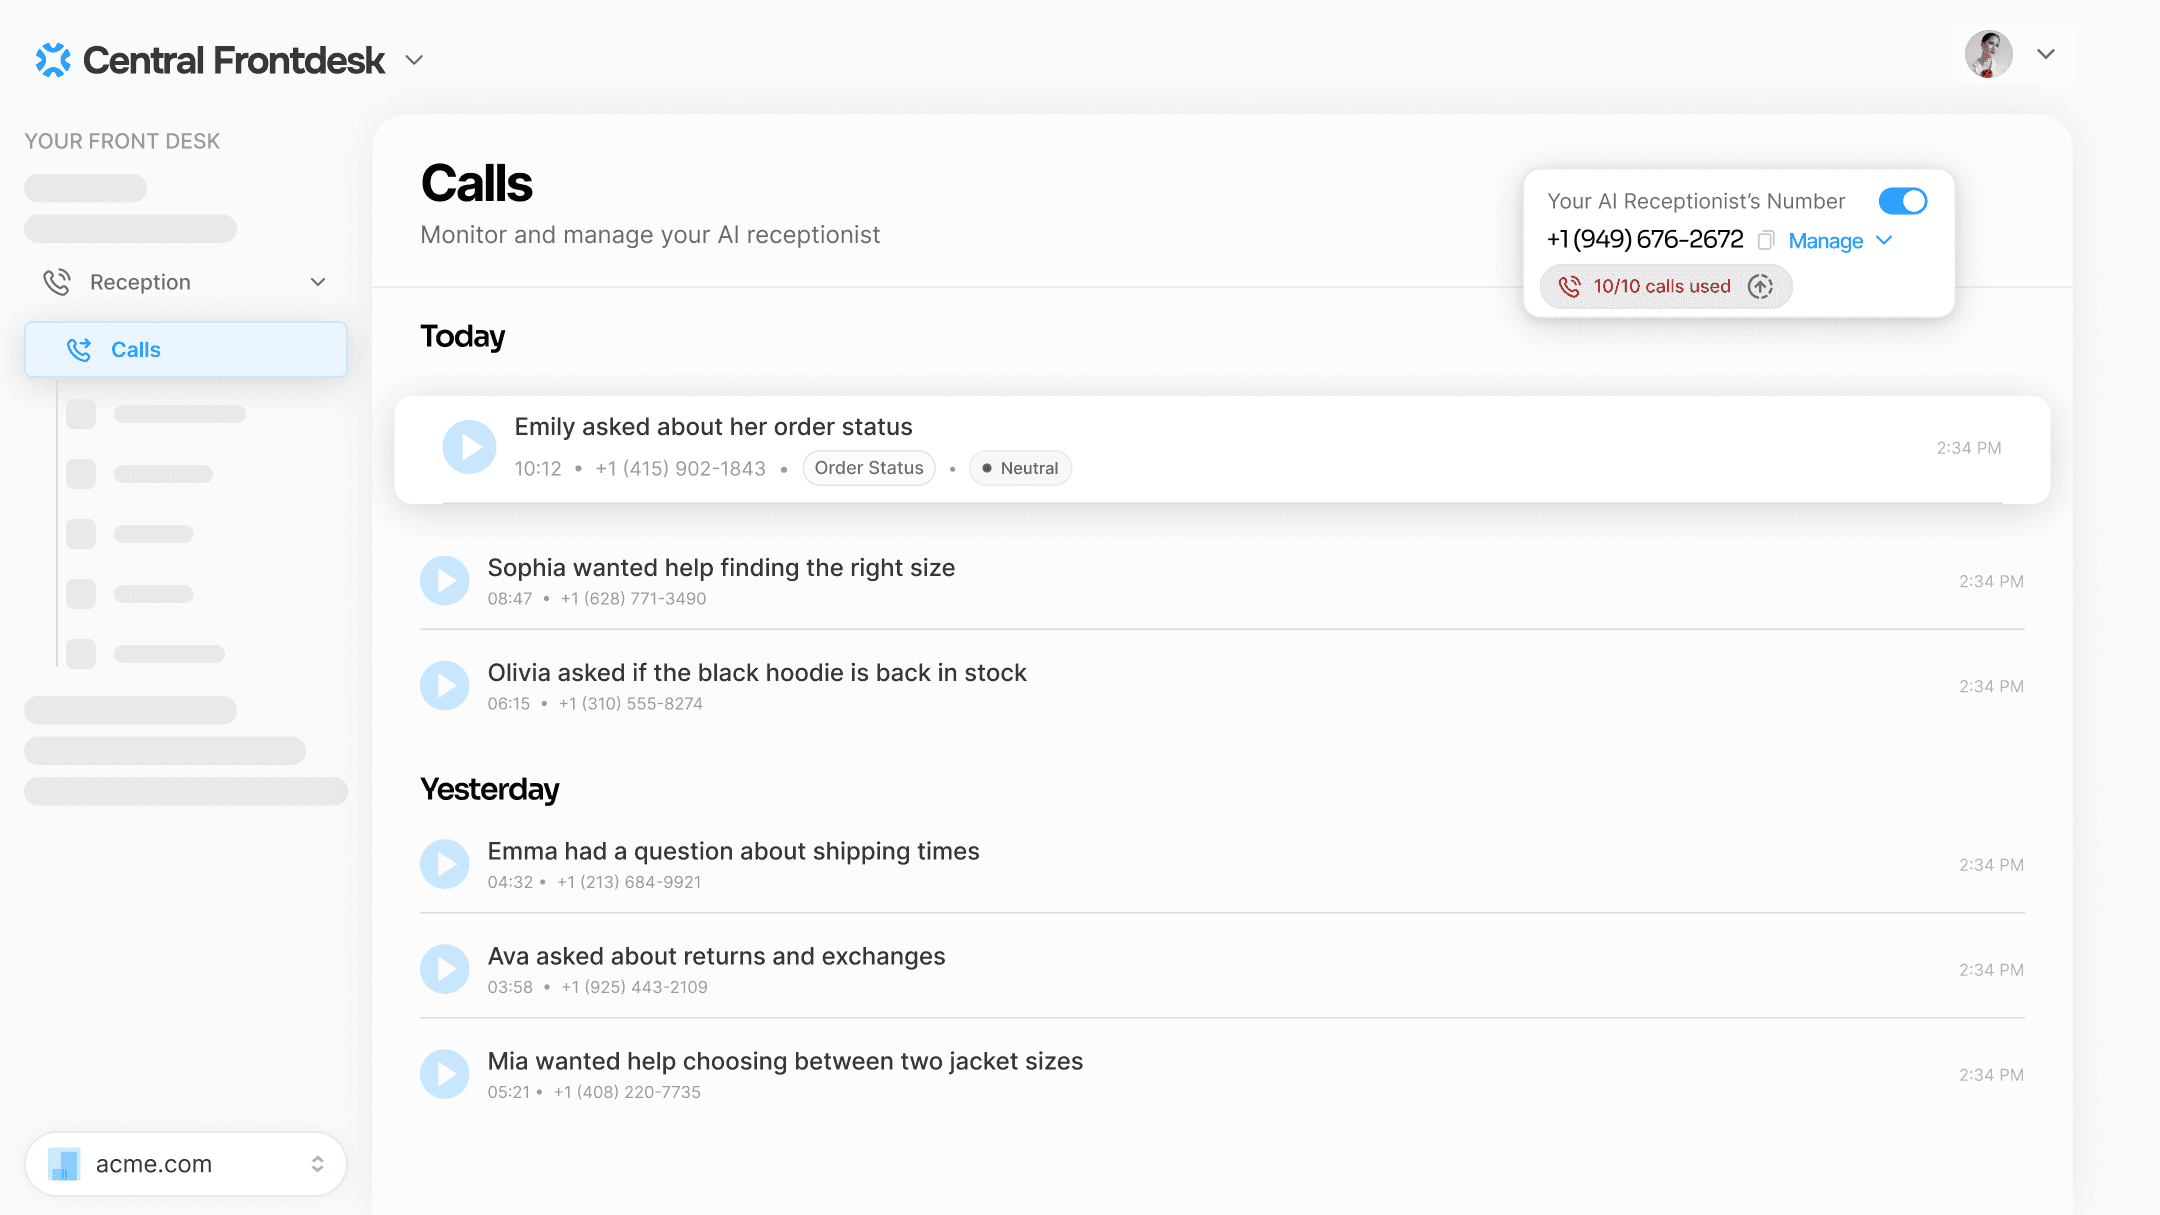Image resolution: width=2160 pixels, height=1215 pixels.
Task: Click the Order Status tag
Action: pos(869,468)
